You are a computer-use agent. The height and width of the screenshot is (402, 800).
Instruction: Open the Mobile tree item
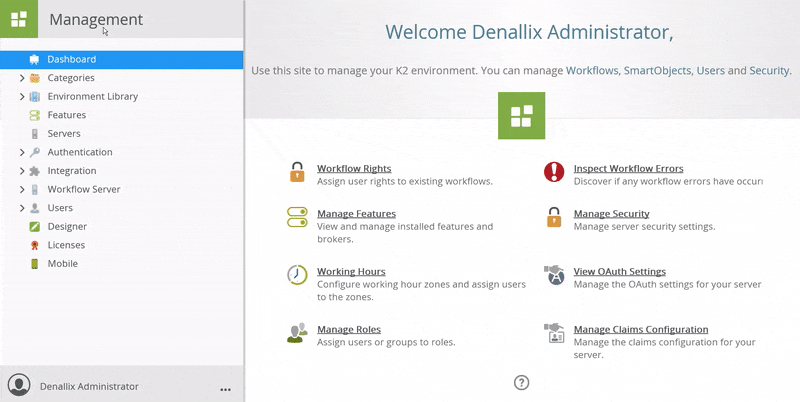pos(62,264)
